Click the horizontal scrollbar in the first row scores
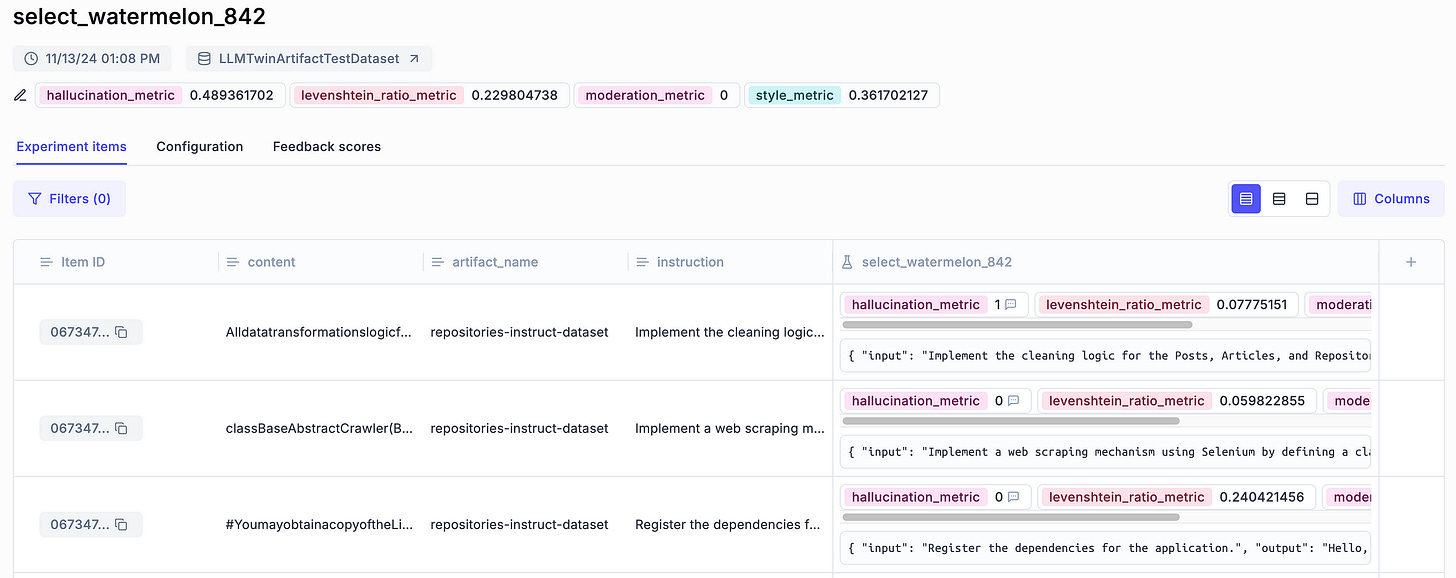 coord(1017,325)
